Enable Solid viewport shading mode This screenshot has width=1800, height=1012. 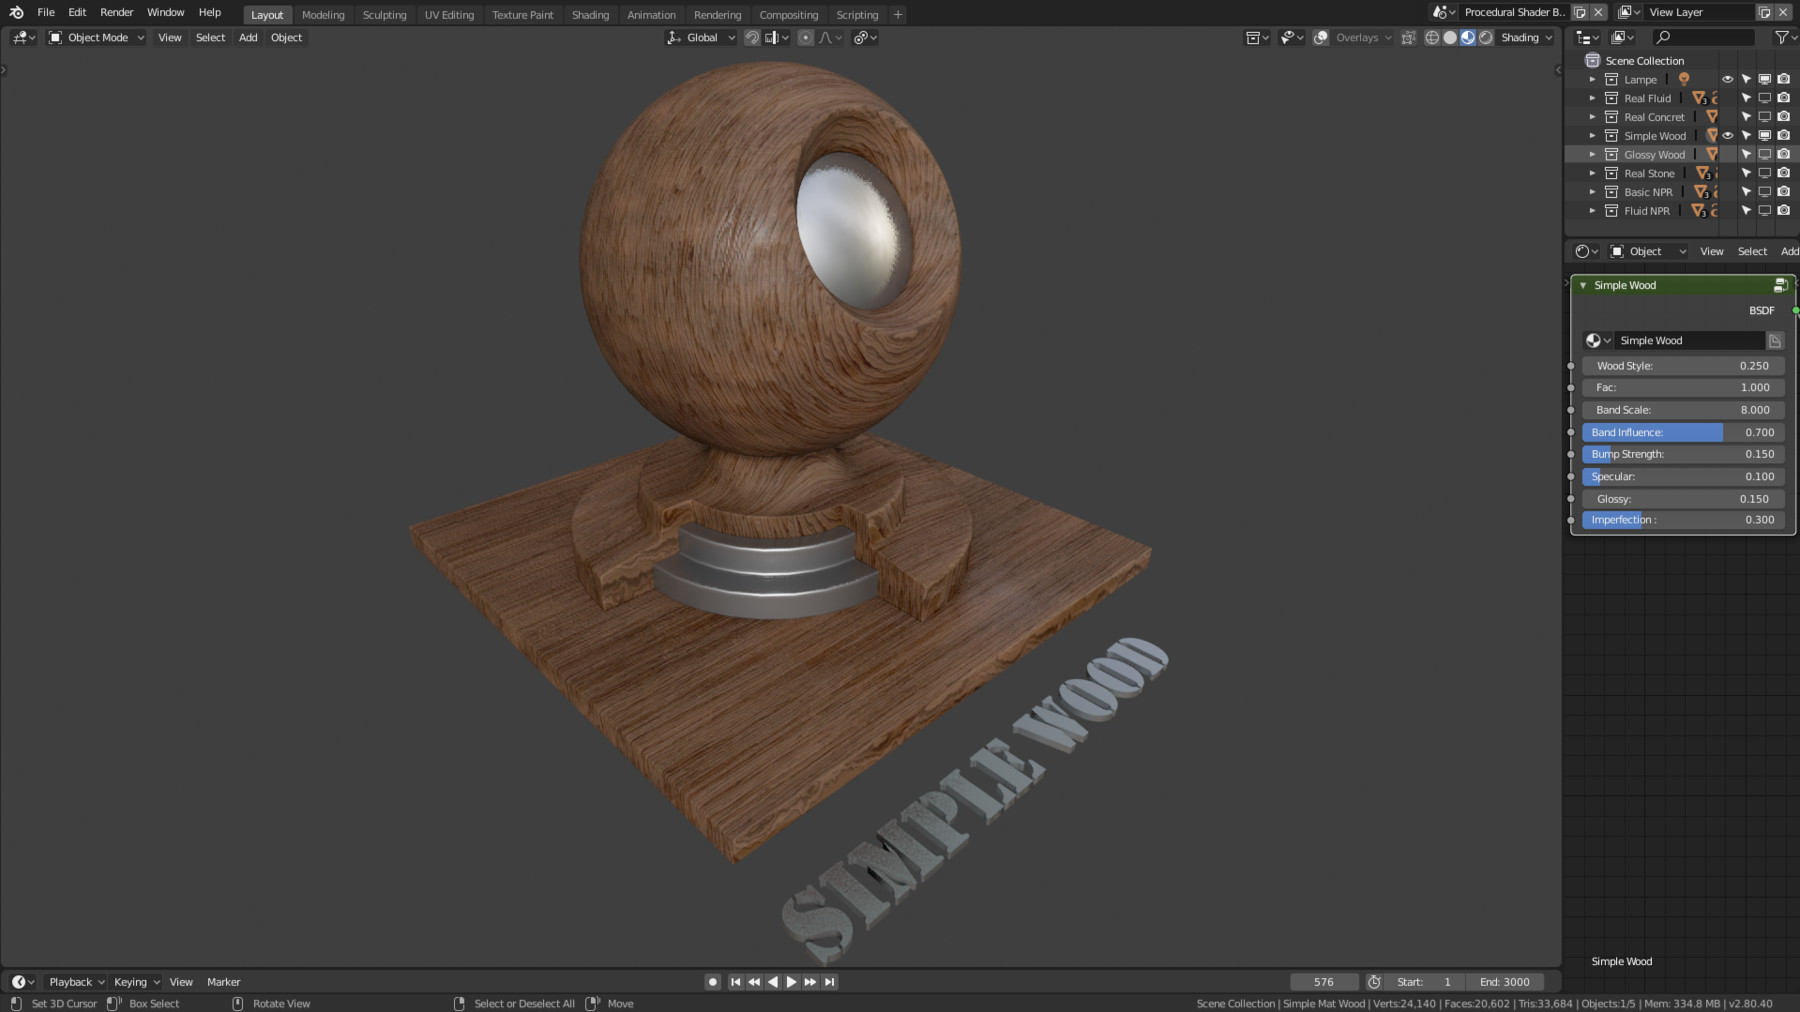coord(1450,37)
